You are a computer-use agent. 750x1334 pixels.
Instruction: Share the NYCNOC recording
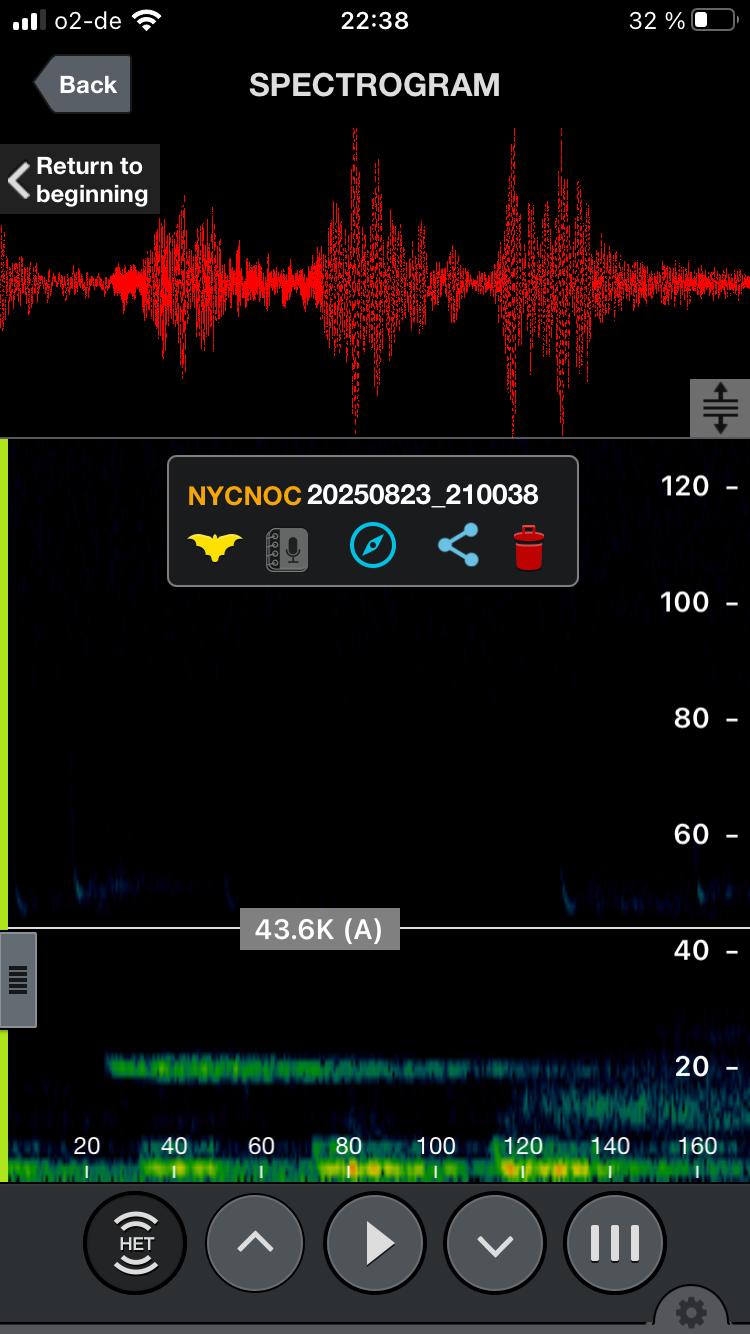click(x=458, y=546)
